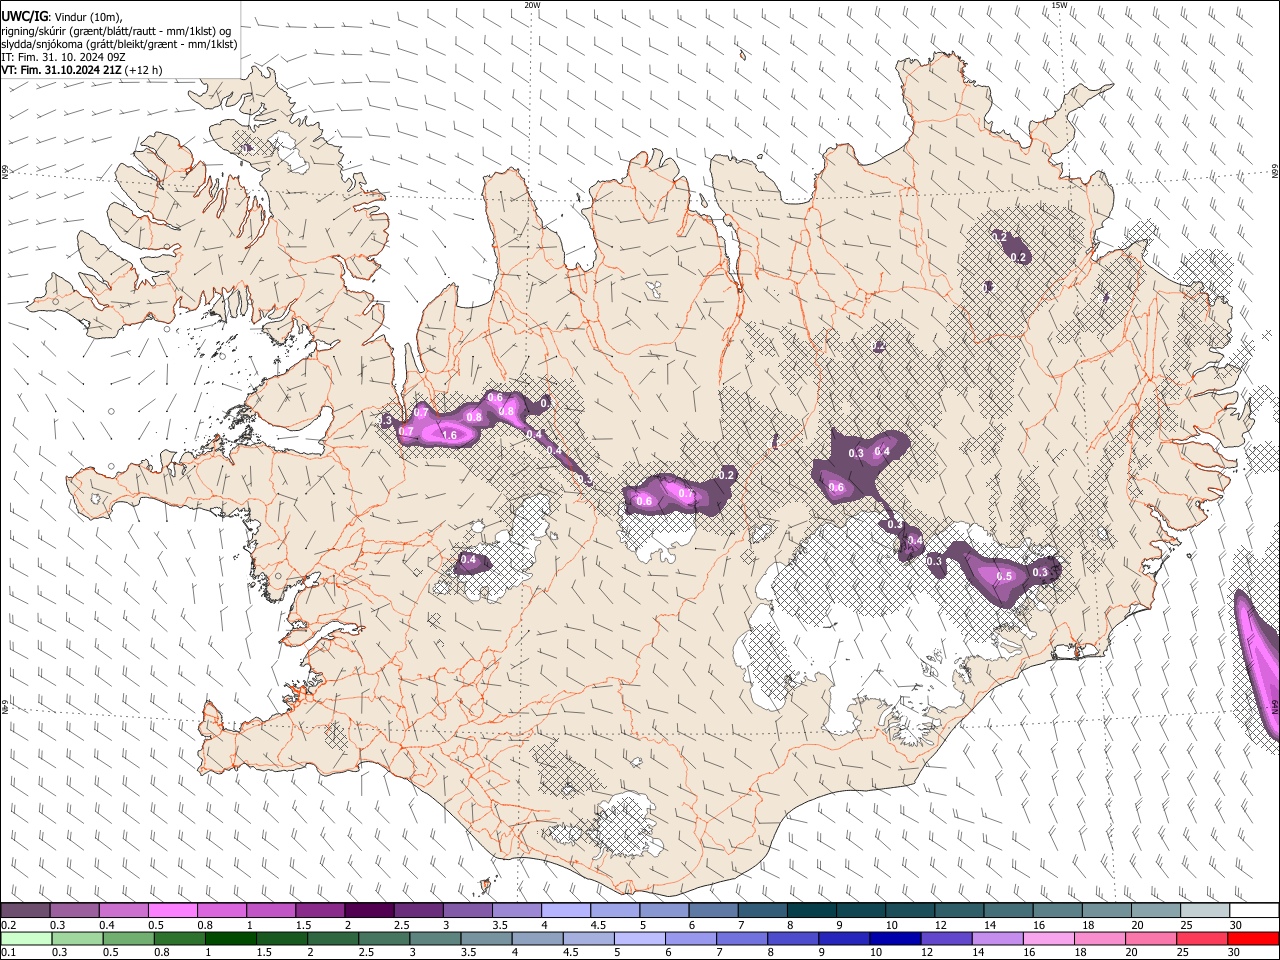This screenshot has width=1280, height=960.
Task: Select top legend swatch between 12 and 14
Action: [x=959, y=911]
